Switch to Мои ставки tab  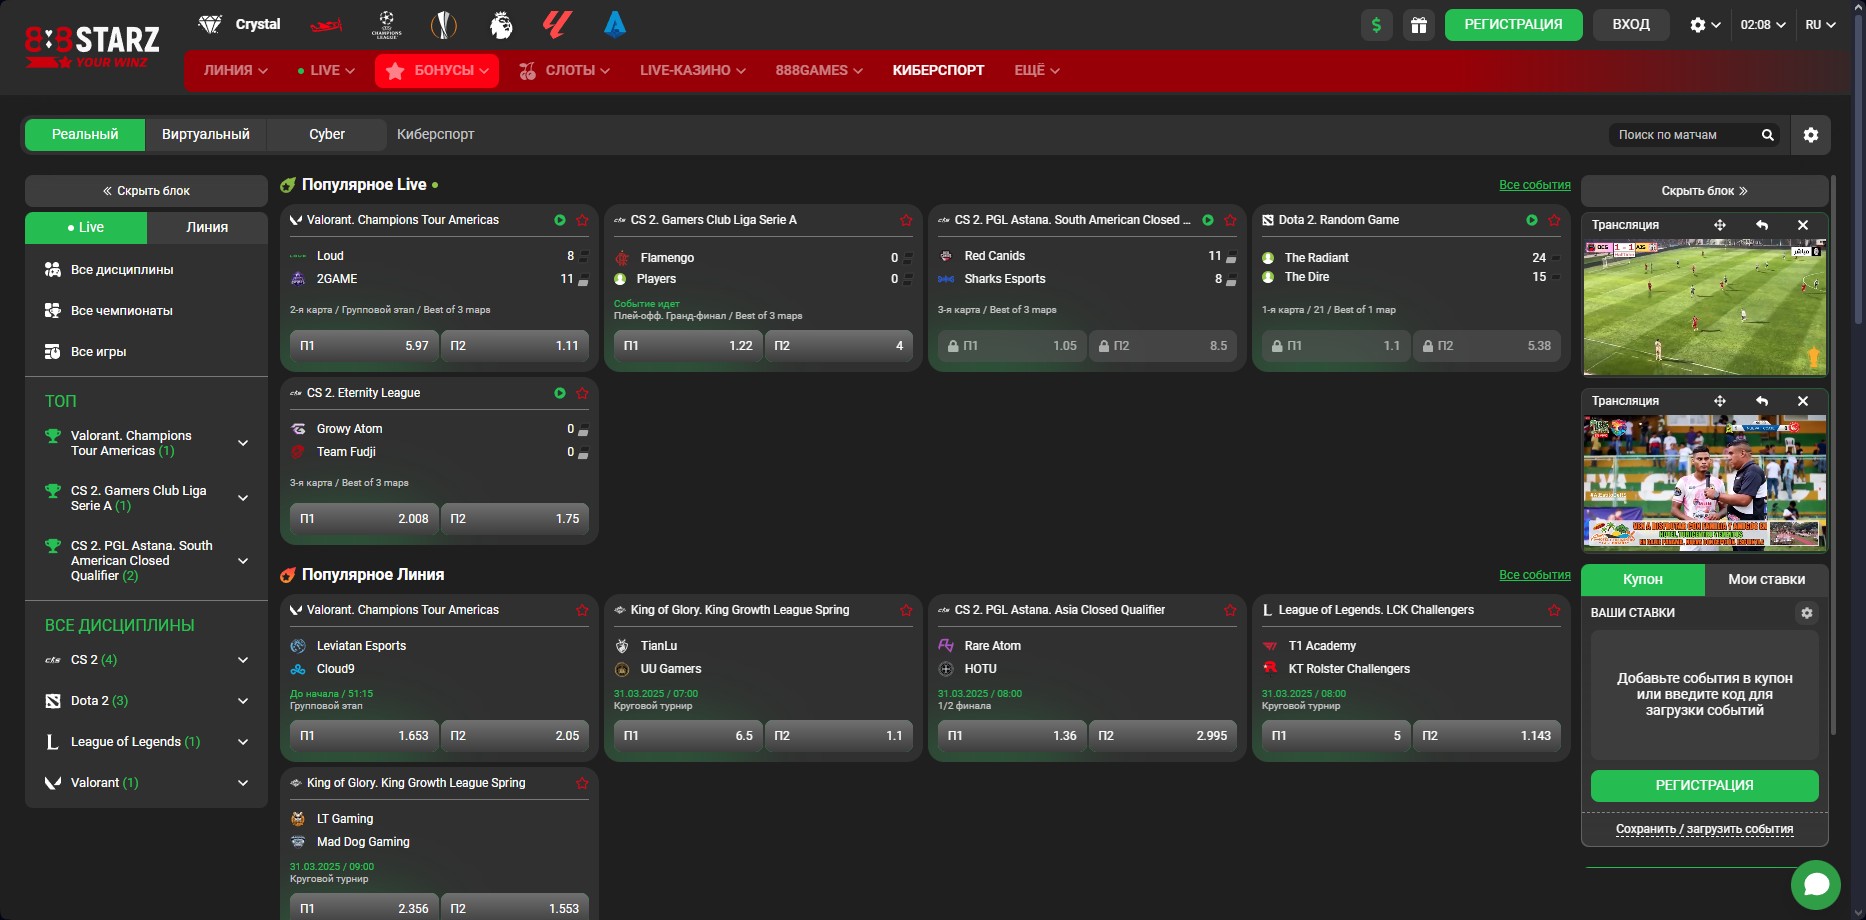coord(1767,579)
